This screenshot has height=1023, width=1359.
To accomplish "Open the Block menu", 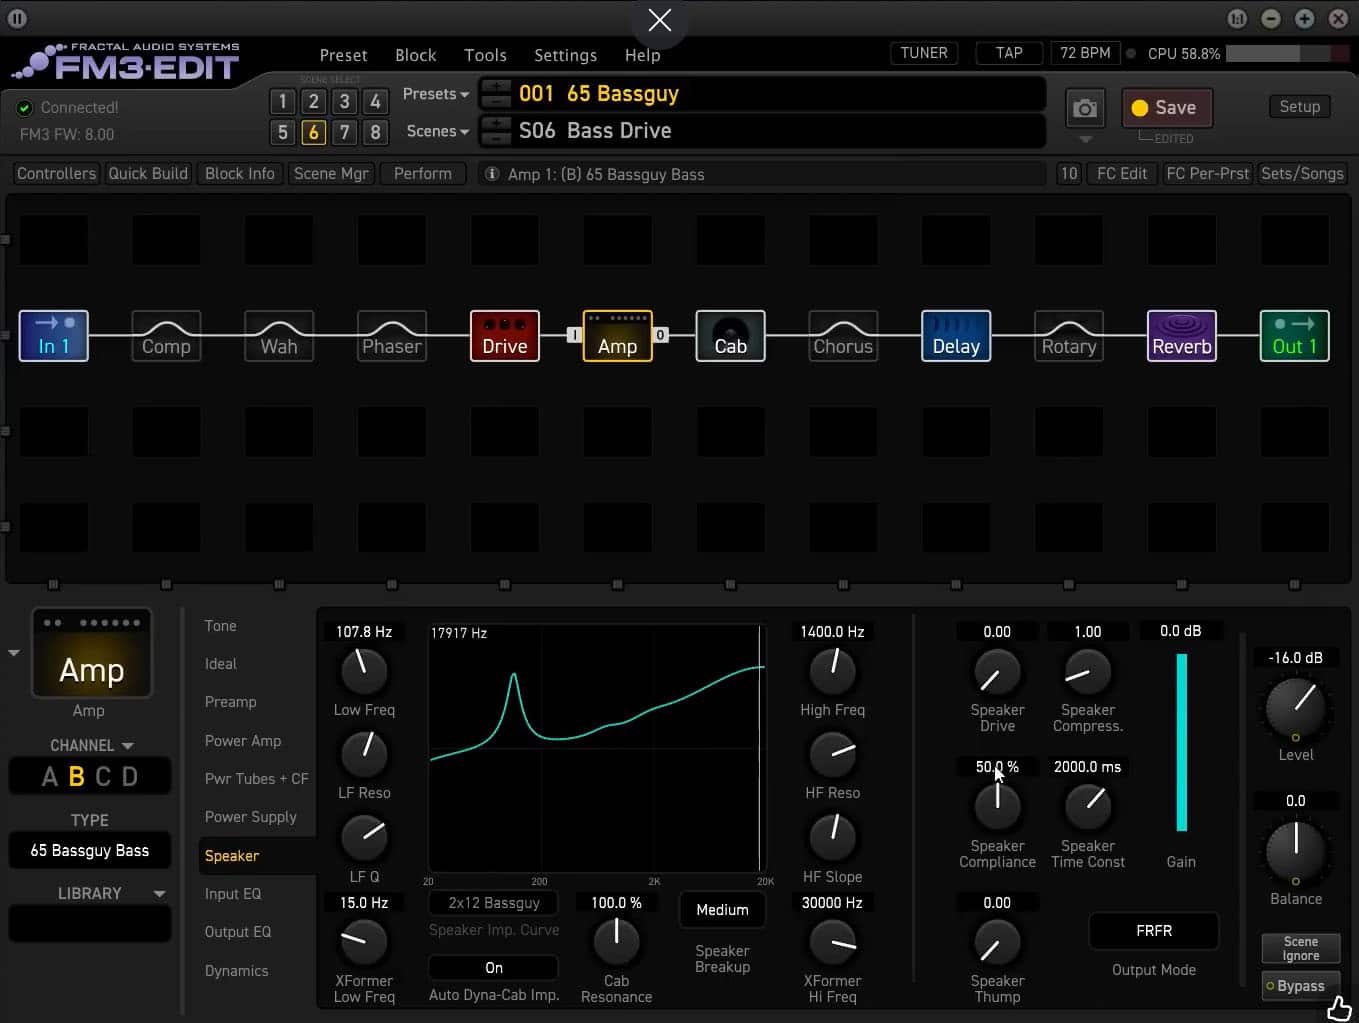I will (416, 55).
